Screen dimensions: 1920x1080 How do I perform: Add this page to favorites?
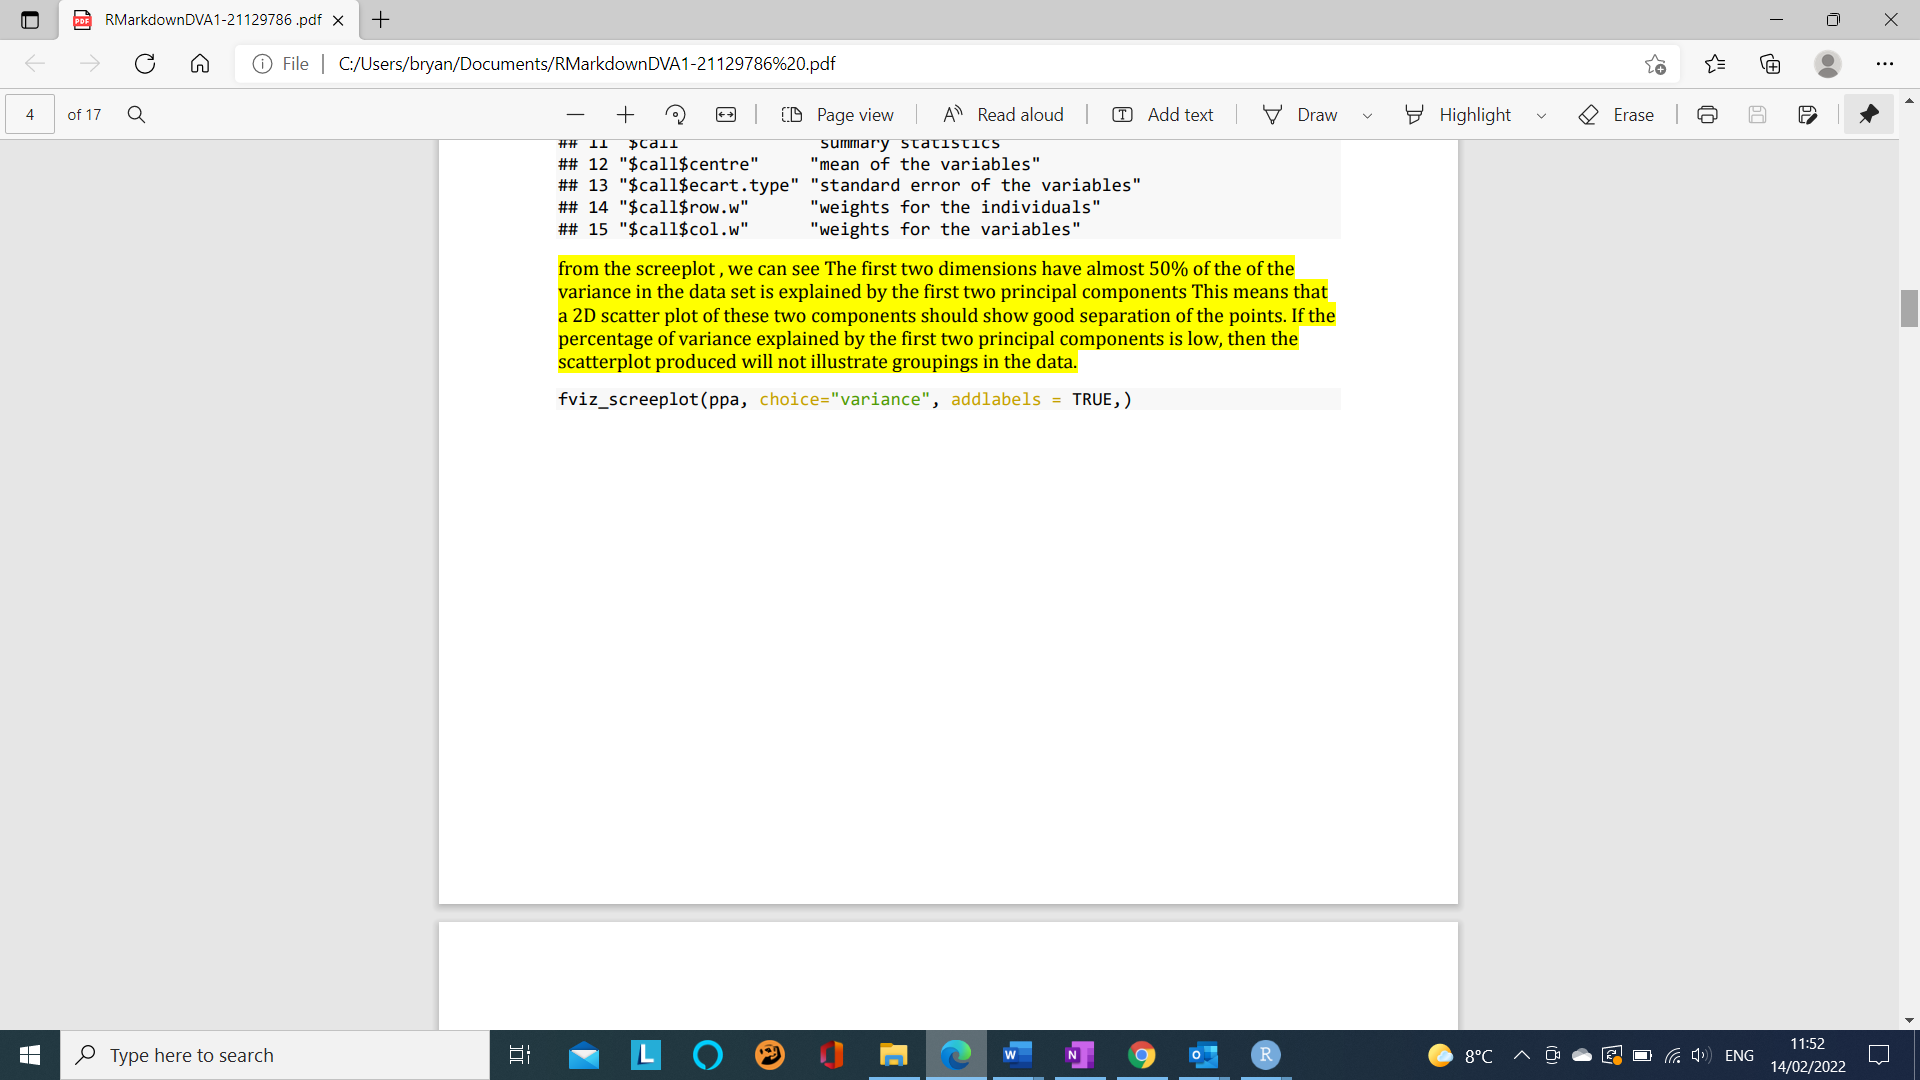click(1655, 64)
